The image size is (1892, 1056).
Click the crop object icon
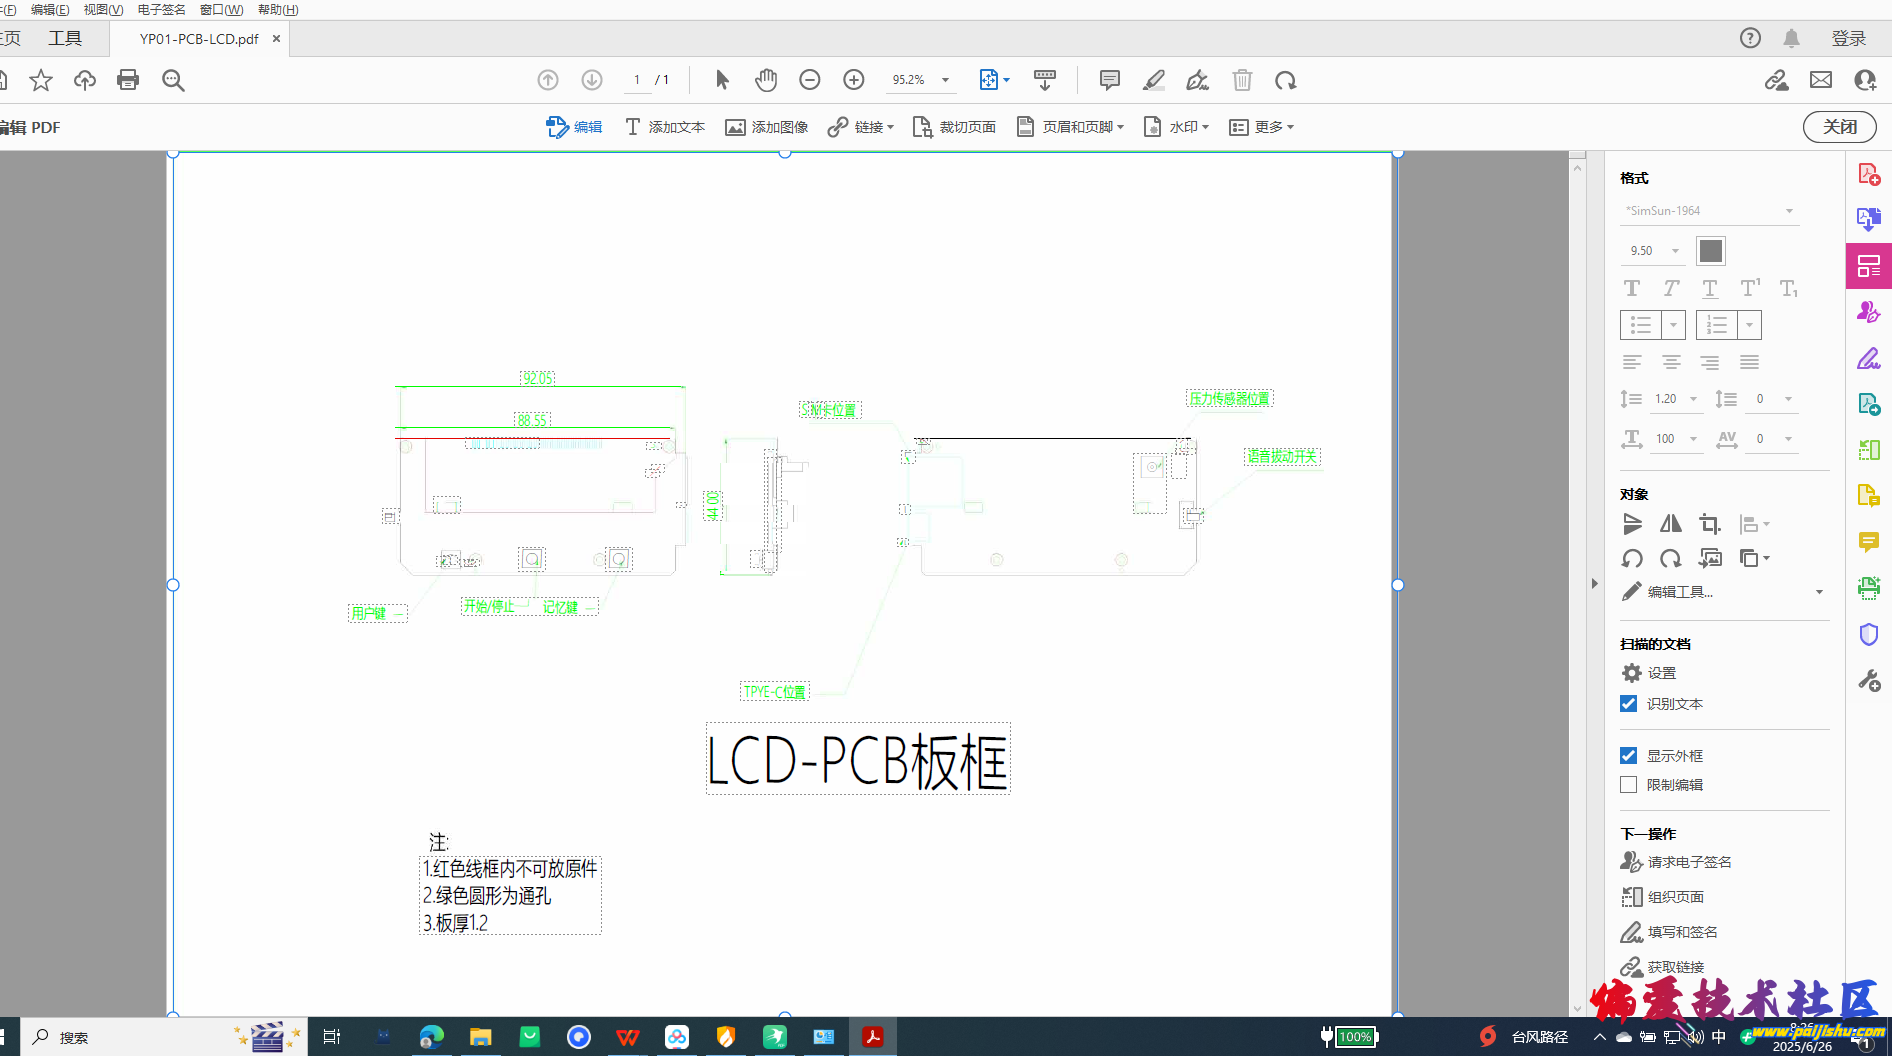pos(1710,524)
